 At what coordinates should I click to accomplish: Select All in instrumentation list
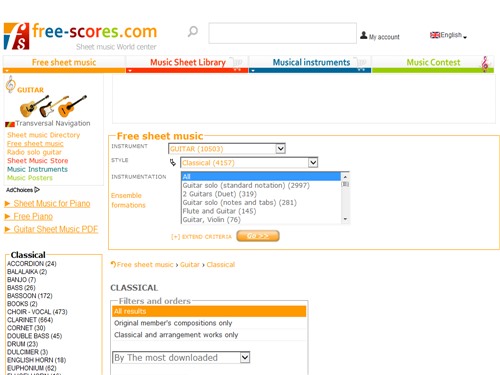(261, 176)
